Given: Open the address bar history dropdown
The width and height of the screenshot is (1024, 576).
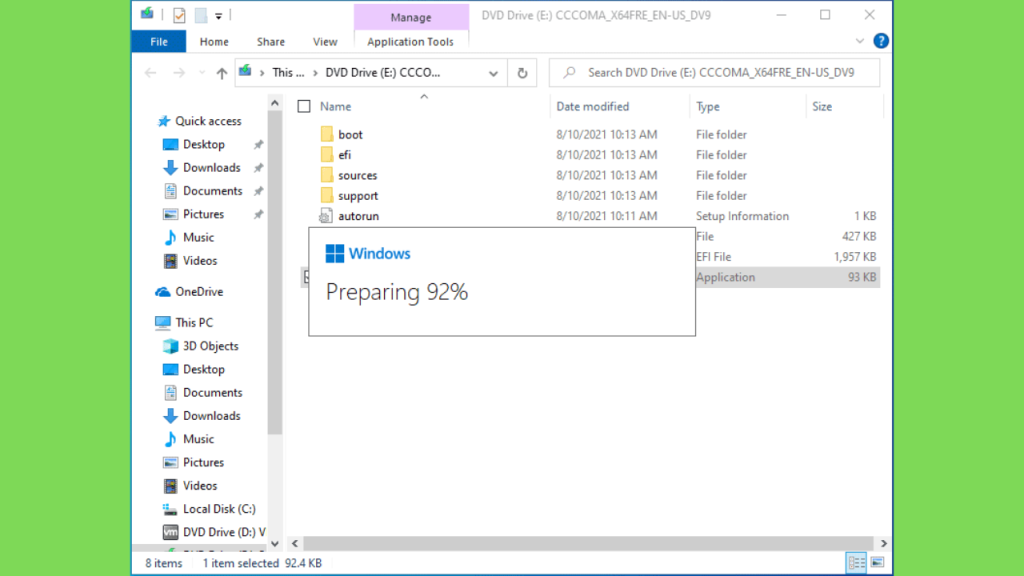Looking at the screenshot, I should 493,73.
